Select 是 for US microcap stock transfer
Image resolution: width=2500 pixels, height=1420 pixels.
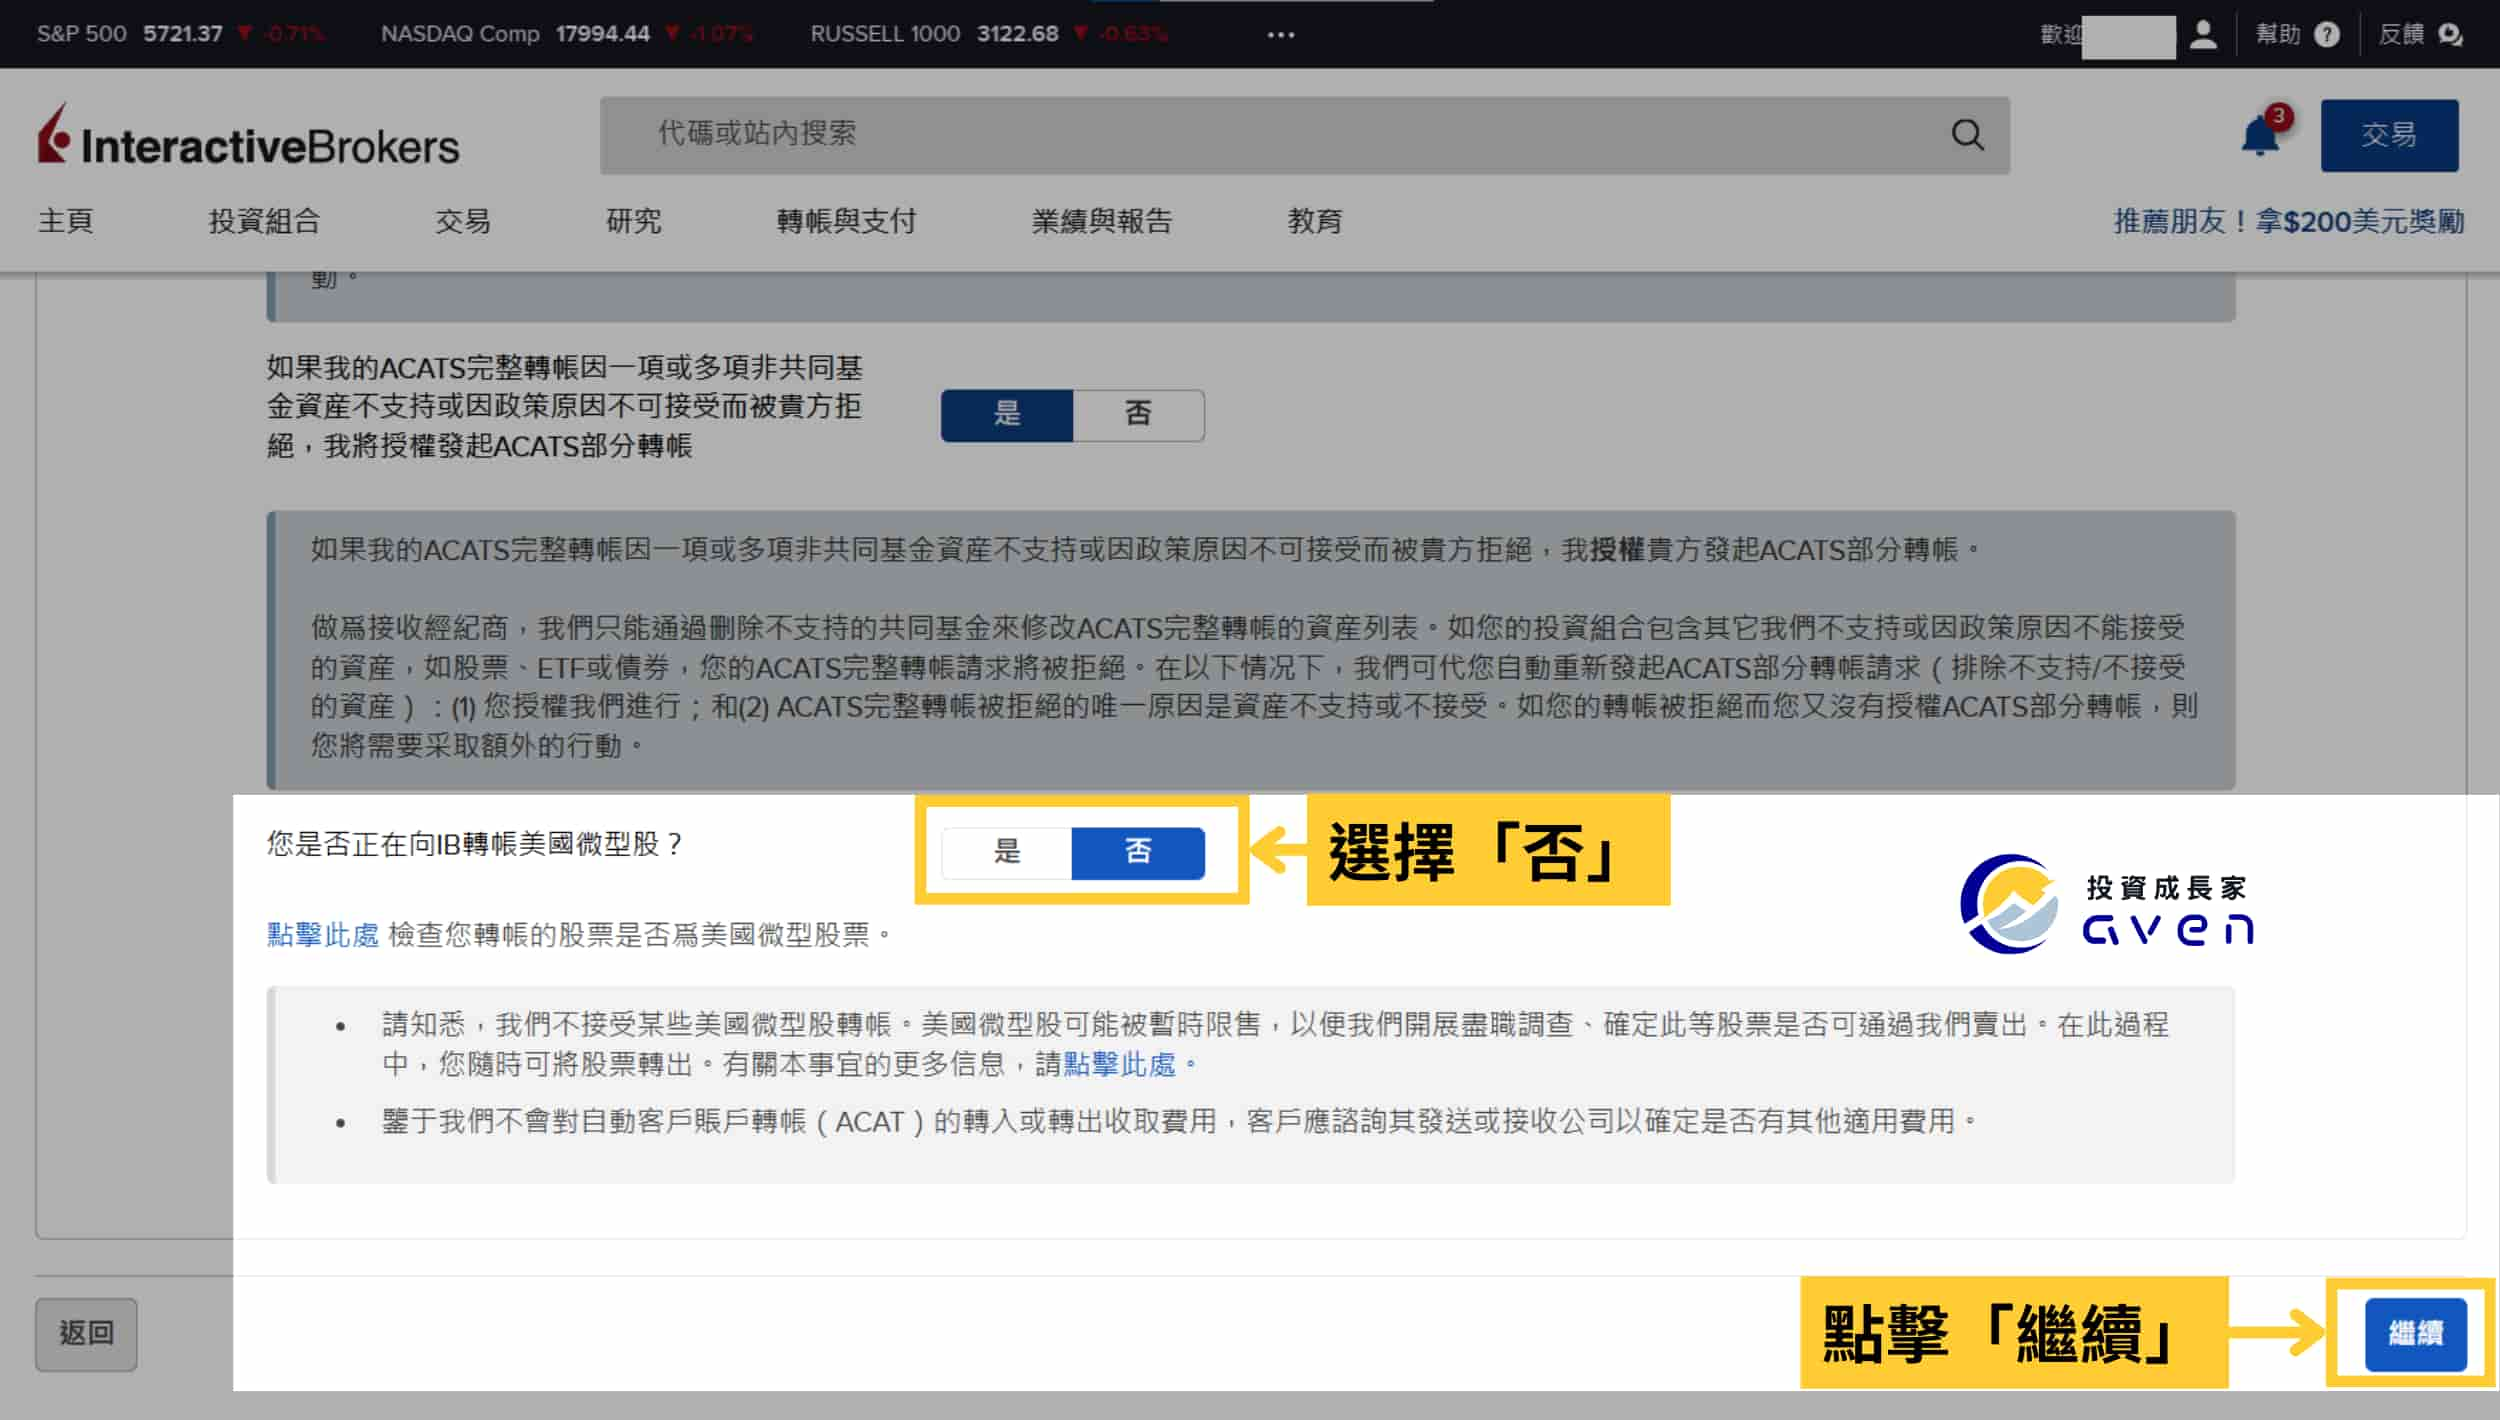pyautogui.click(x=1007, y=852)
